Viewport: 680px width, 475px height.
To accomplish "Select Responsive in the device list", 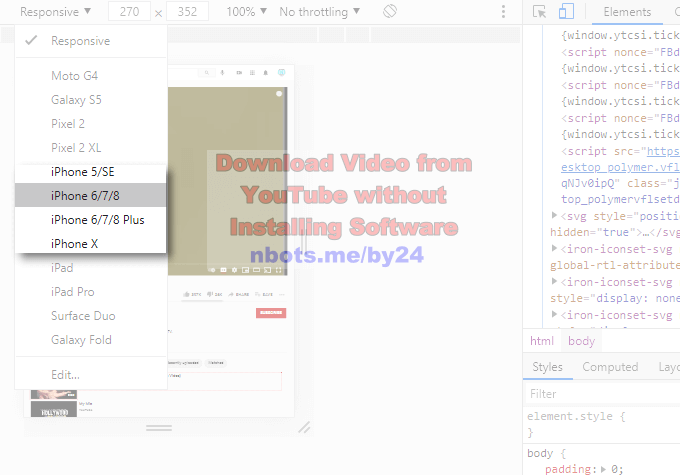I will tap(91, 41).
